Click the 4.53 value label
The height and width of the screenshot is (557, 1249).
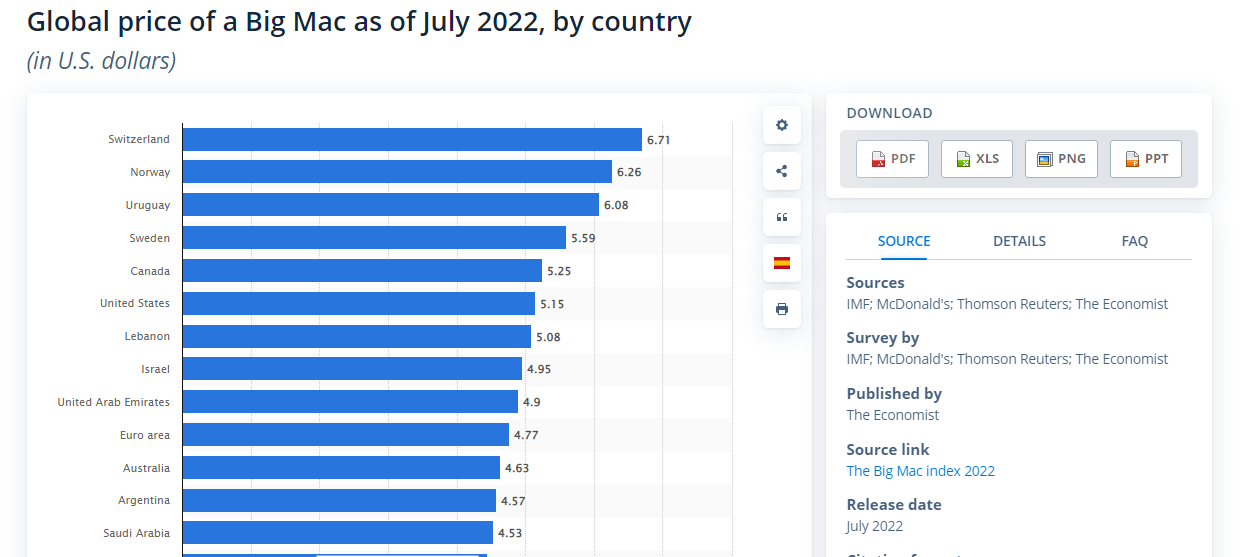(510, 533)
